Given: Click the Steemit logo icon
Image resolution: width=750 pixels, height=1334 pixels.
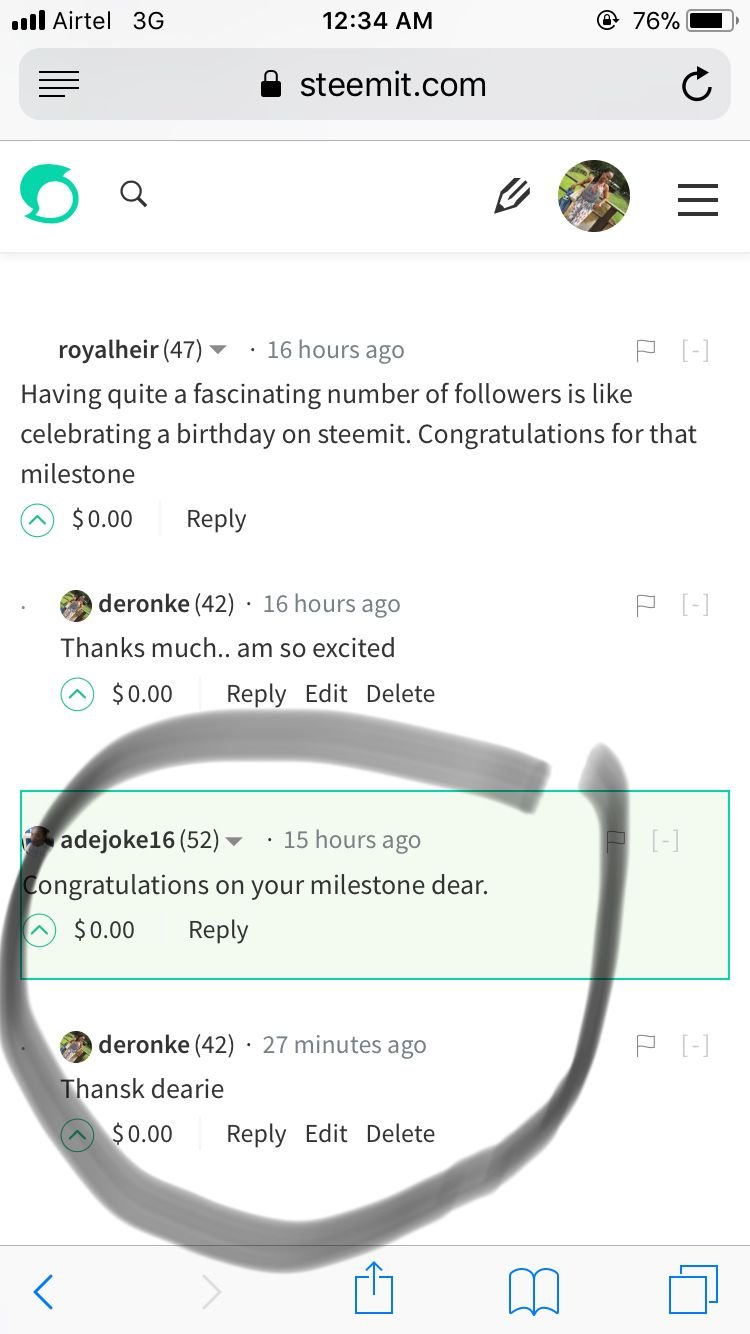Looking at the screenshot, I should coord(49,194).
